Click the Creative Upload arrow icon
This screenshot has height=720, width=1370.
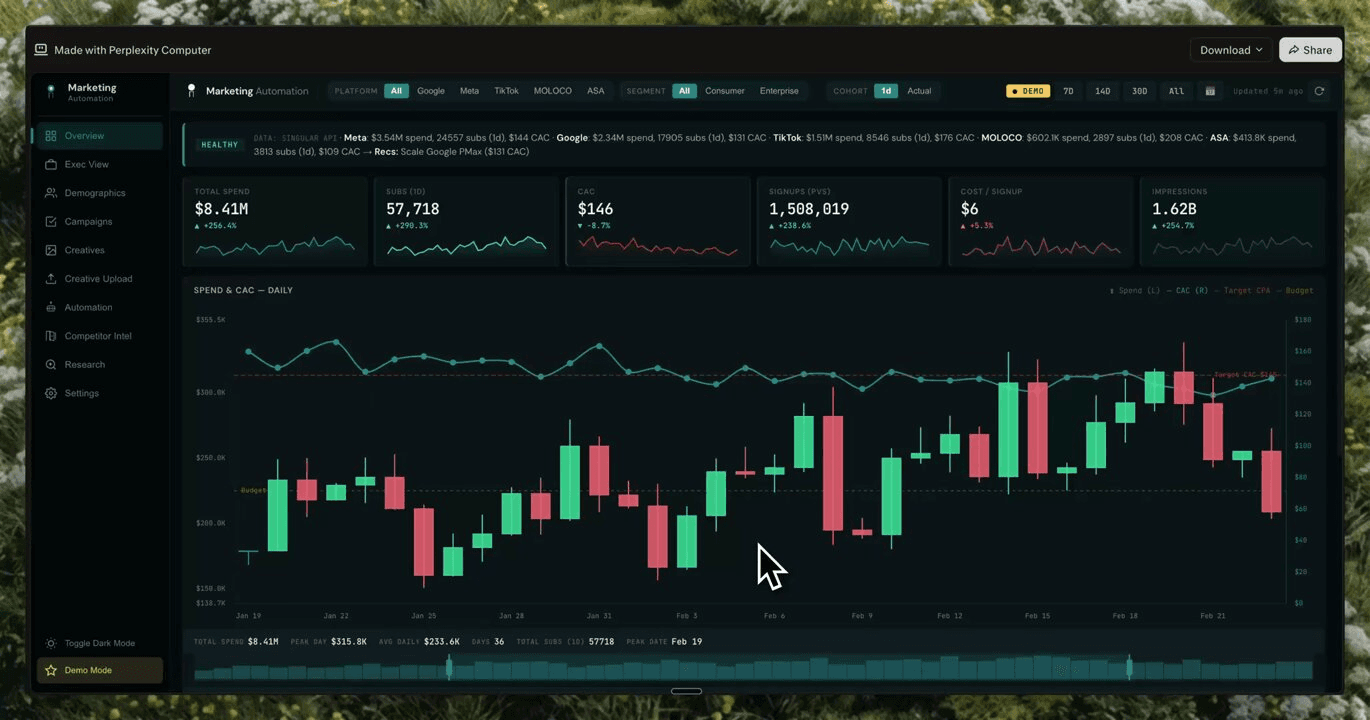pyautogui.click(x=51, y=279)
